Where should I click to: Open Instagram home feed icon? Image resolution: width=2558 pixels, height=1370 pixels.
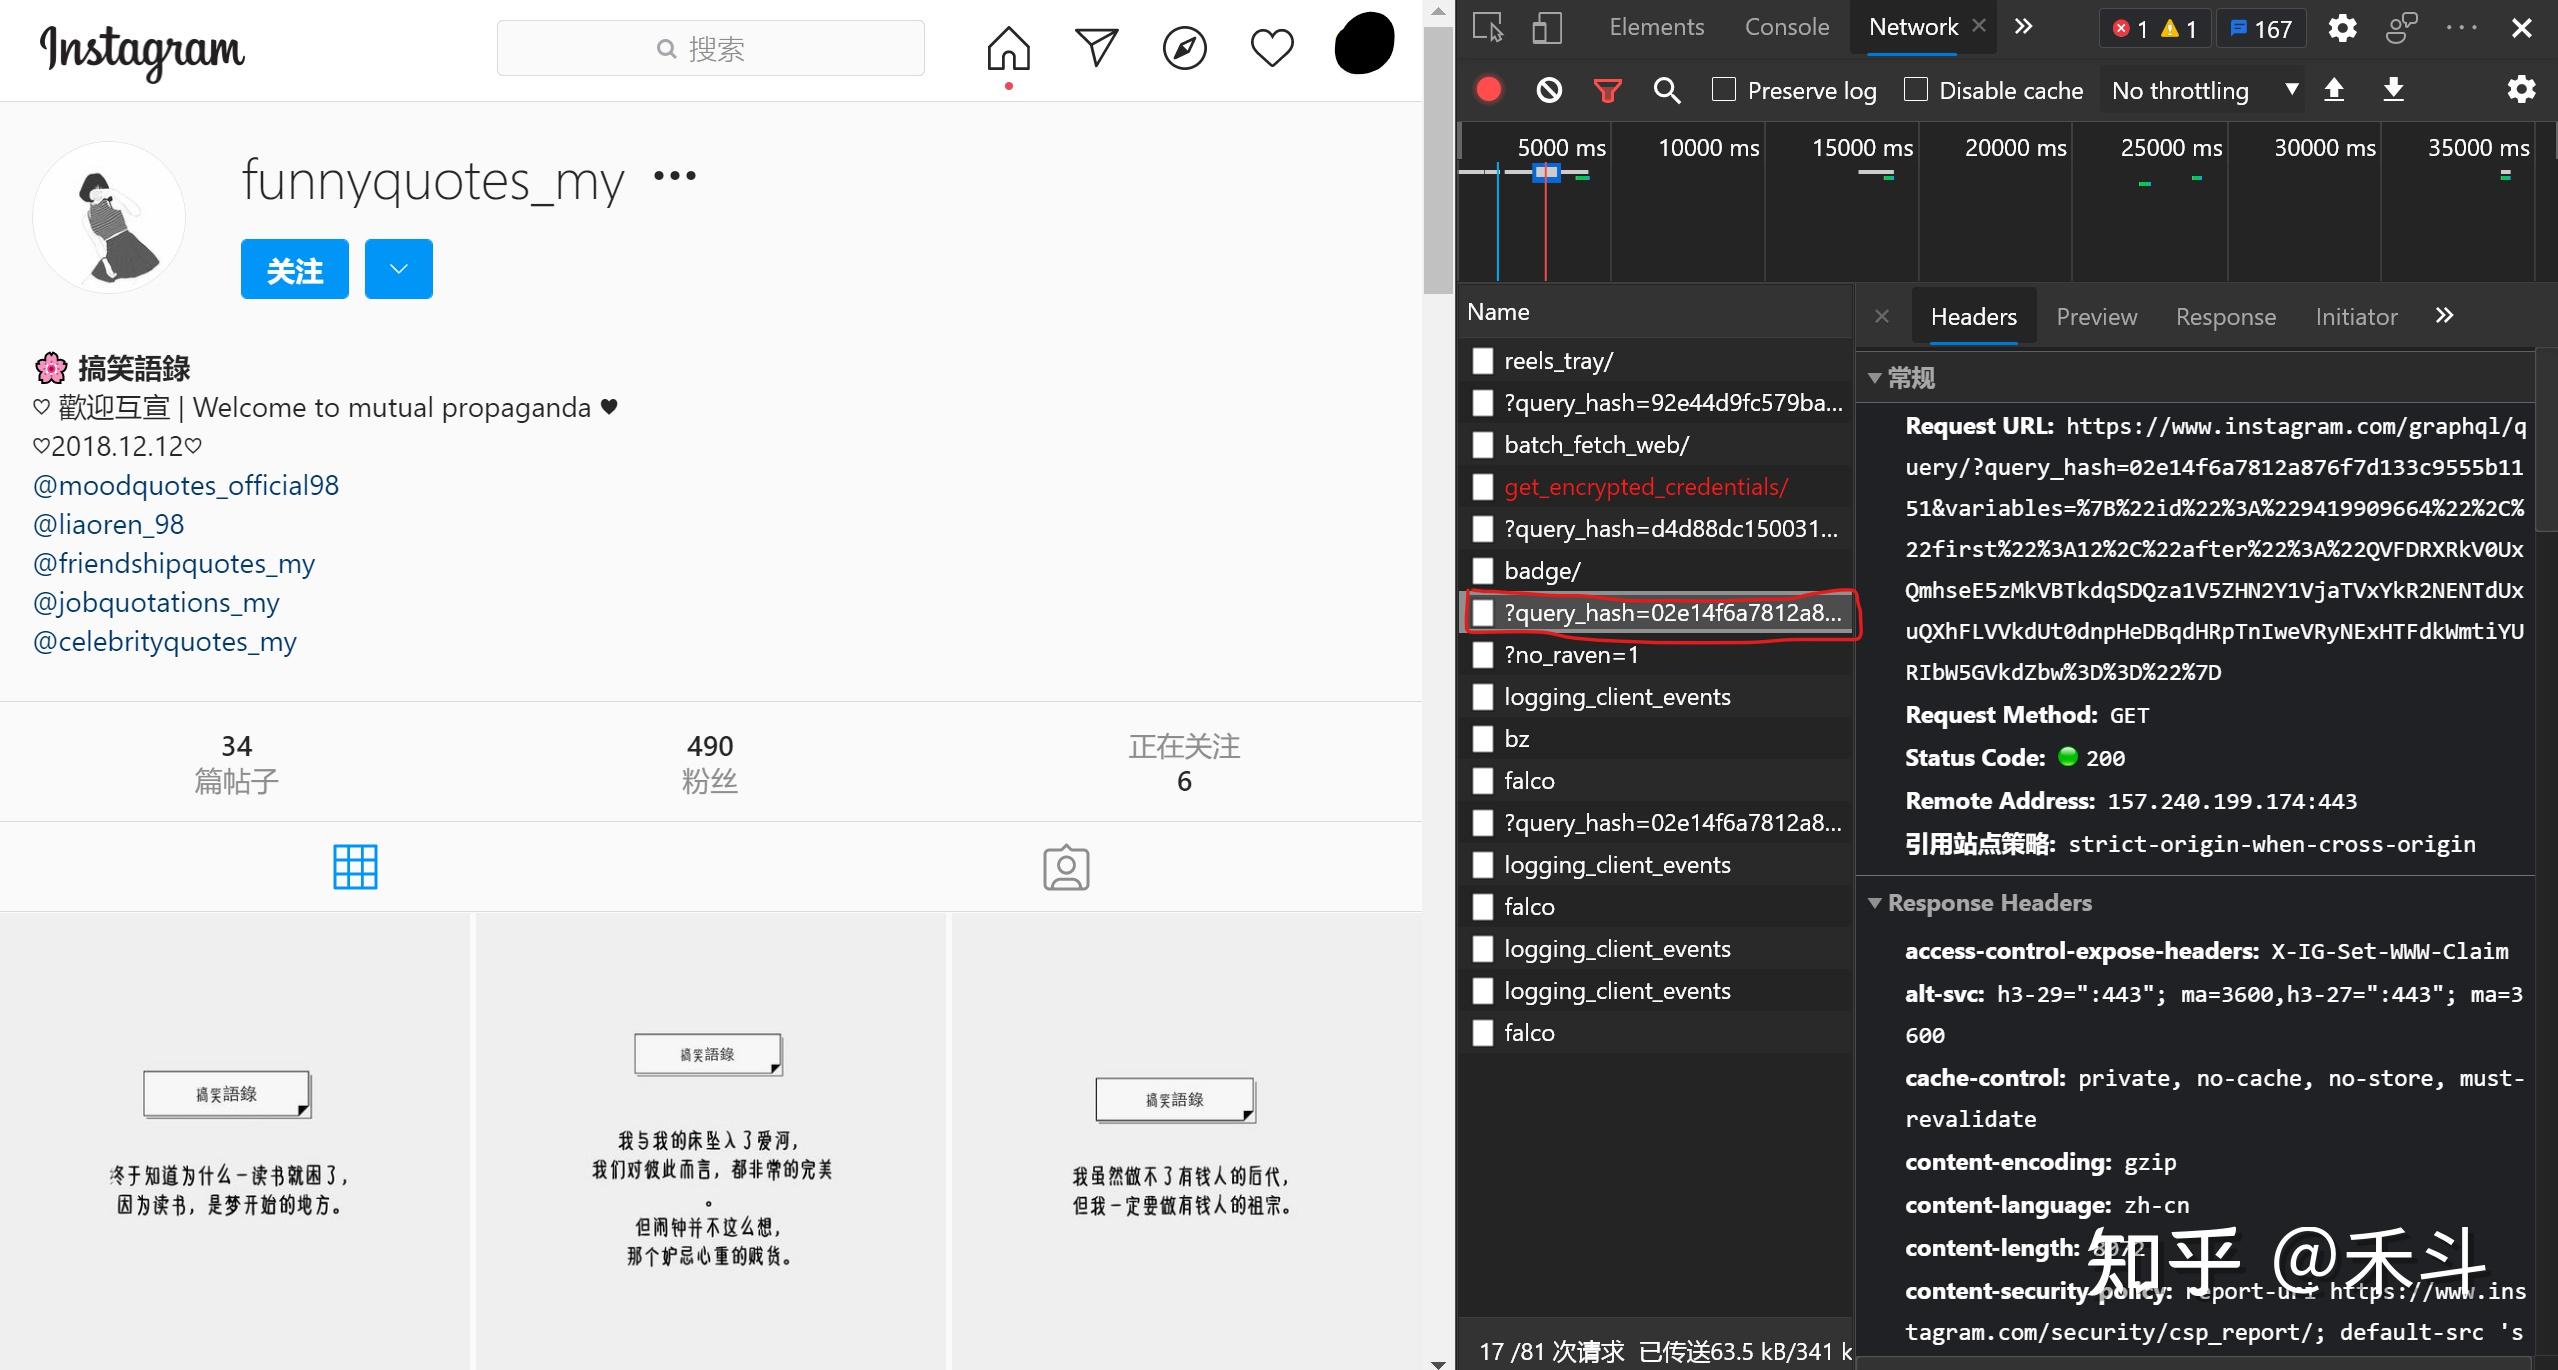coord(1008,48)
